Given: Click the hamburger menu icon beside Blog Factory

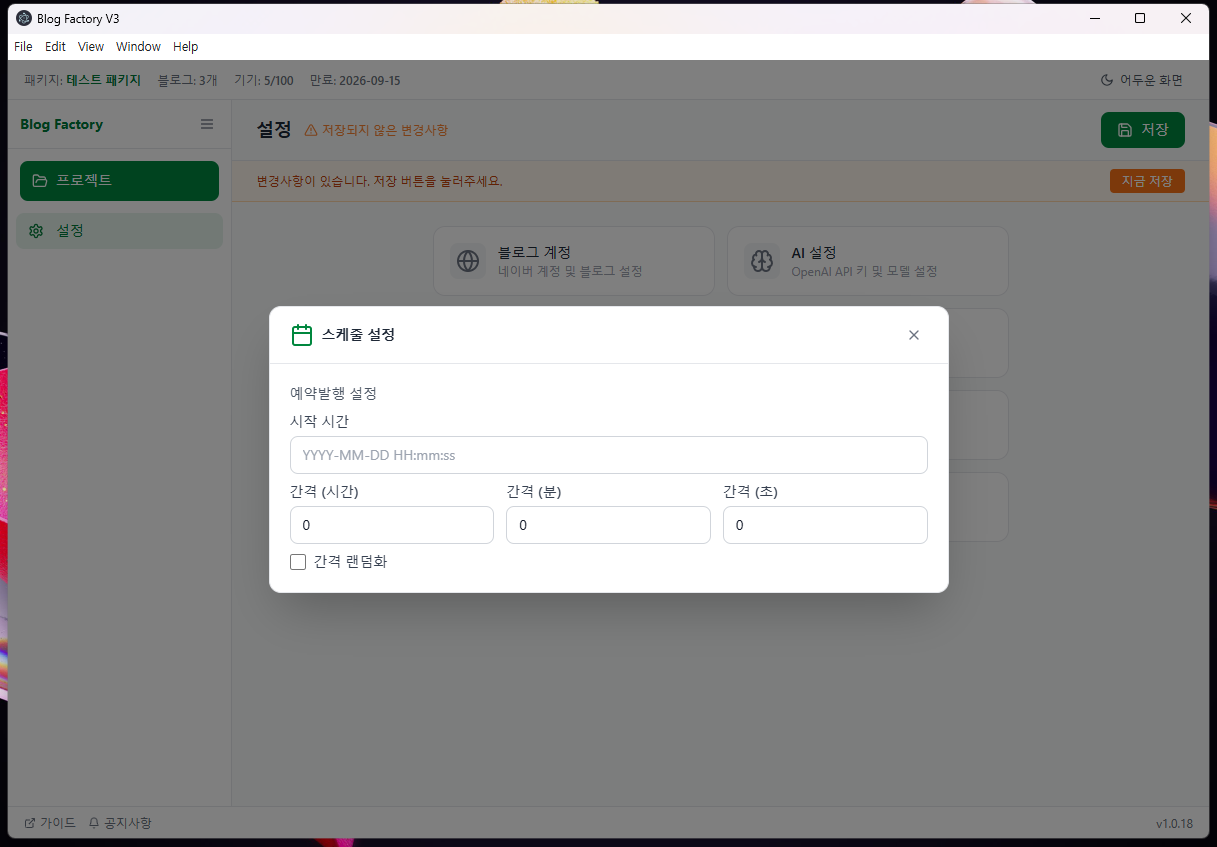Looking at the screenshot, I should [207, 124].
